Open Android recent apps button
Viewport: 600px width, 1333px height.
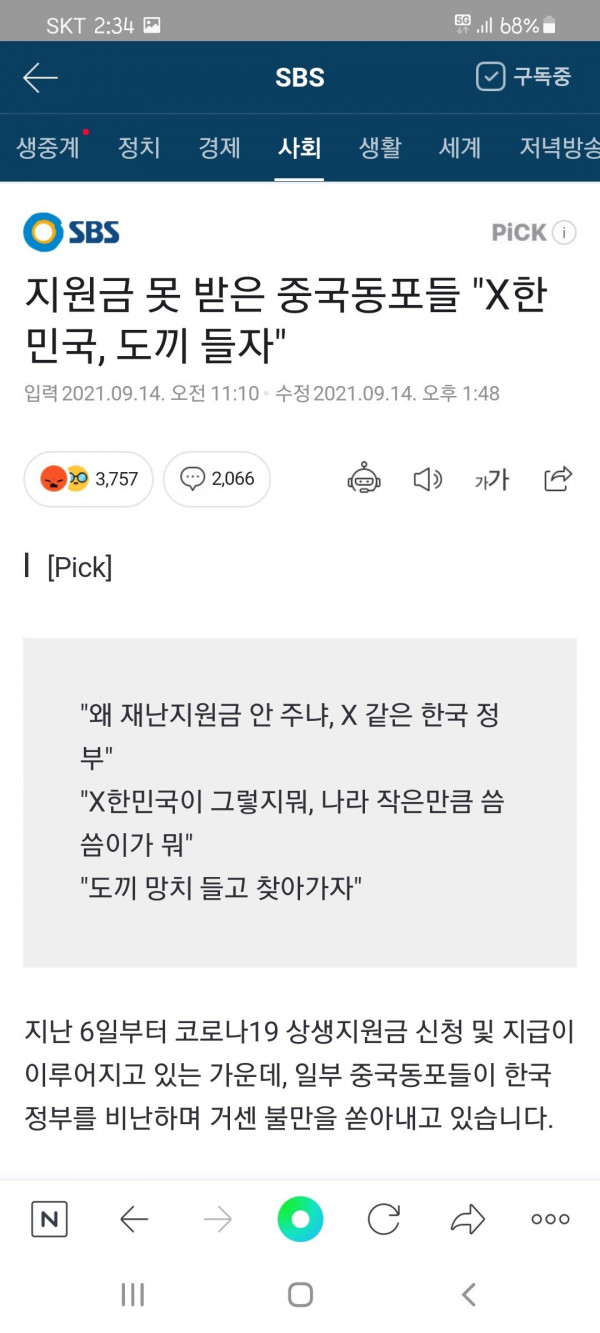(x=133, y=1294)
